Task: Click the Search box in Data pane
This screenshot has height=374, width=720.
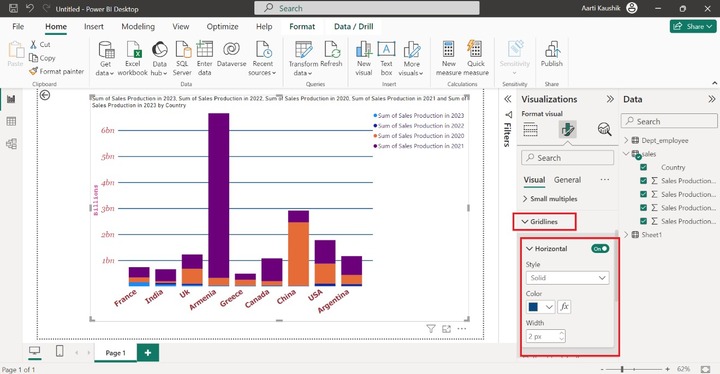Action: click(669, 121)
